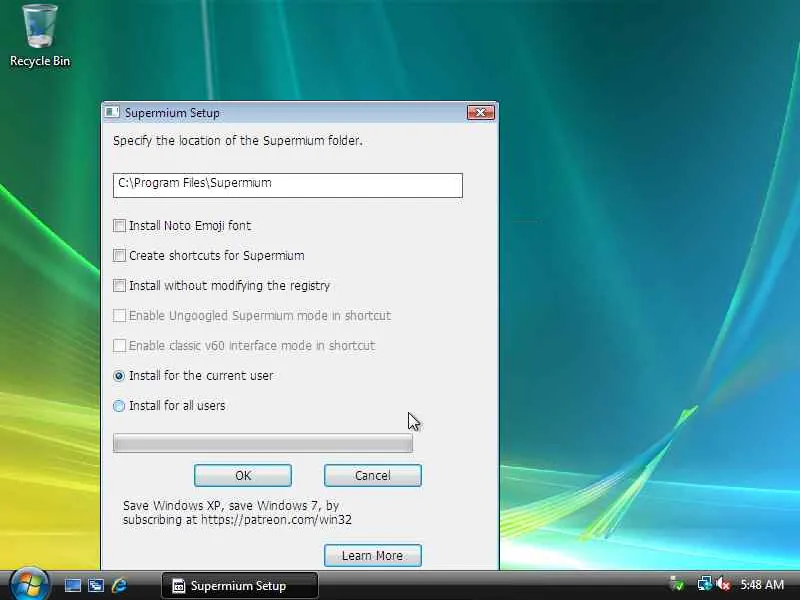Click the Supermium folder path field

tap(288, 185)
